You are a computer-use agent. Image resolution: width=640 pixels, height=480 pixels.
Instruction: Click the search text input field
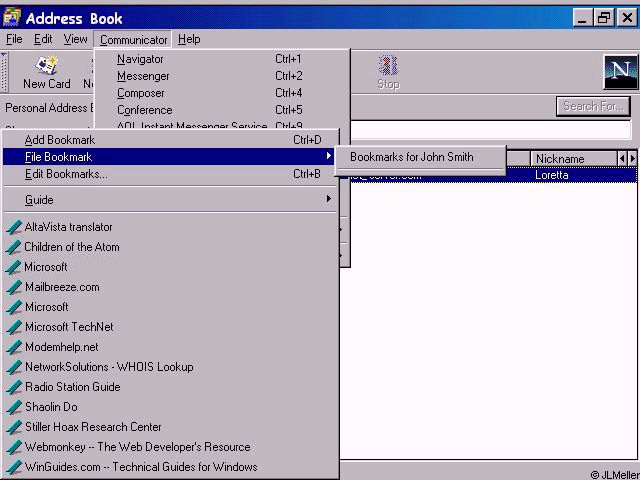point(491,130)
